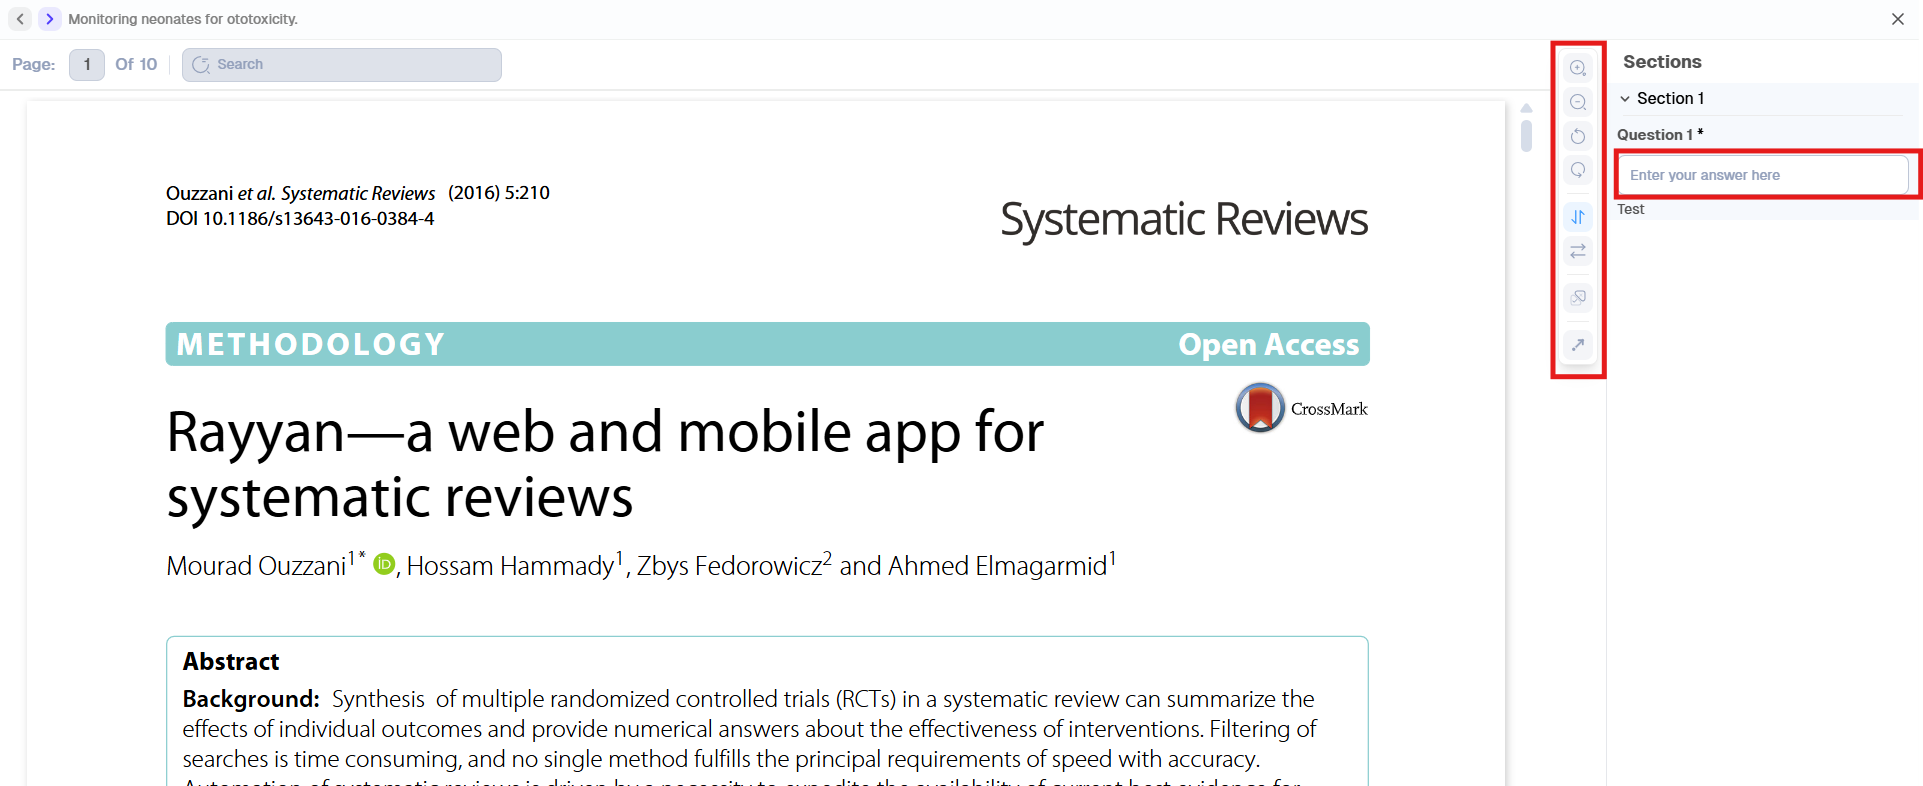
Task: Click the Question 1 answer field
Action: click(x=1763, y=175)
